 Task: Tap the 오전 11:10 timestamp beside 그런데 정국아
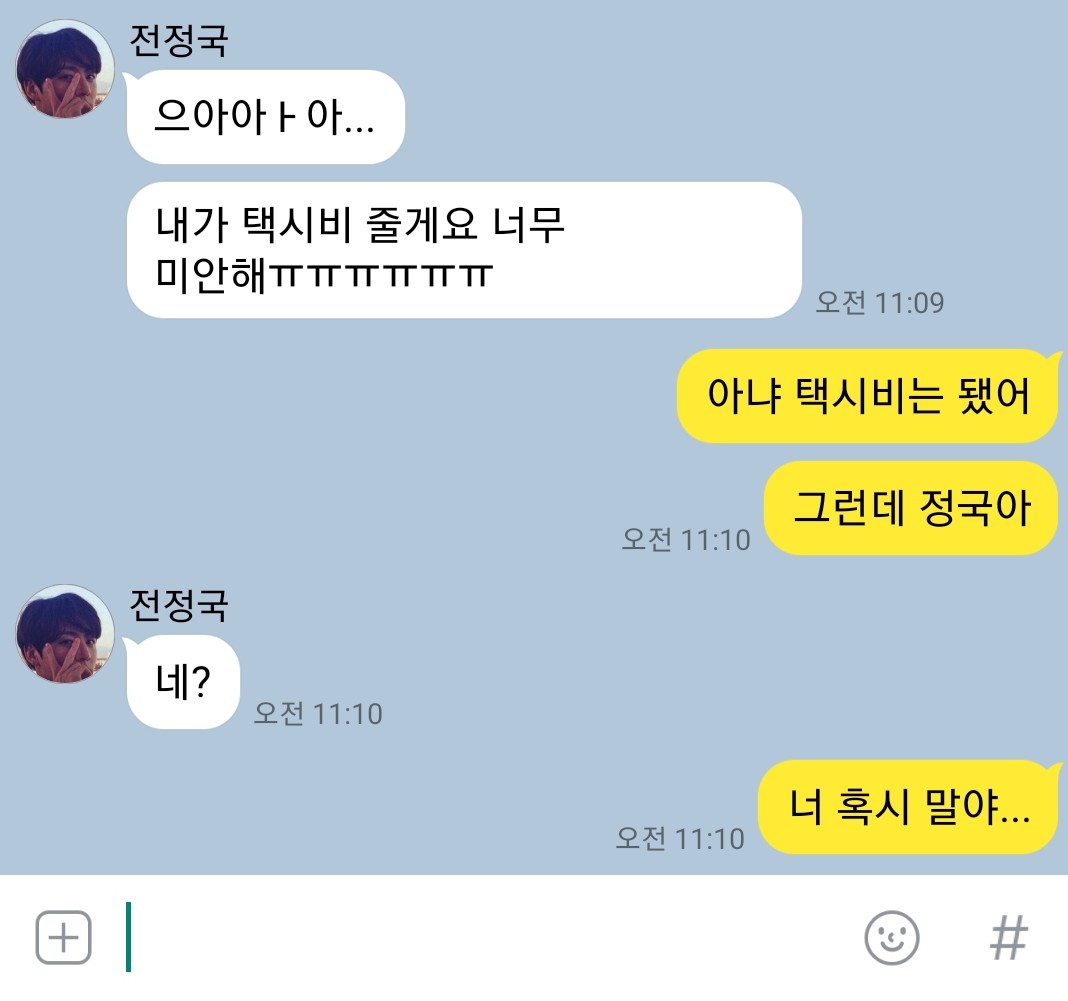tap(686, 539)
